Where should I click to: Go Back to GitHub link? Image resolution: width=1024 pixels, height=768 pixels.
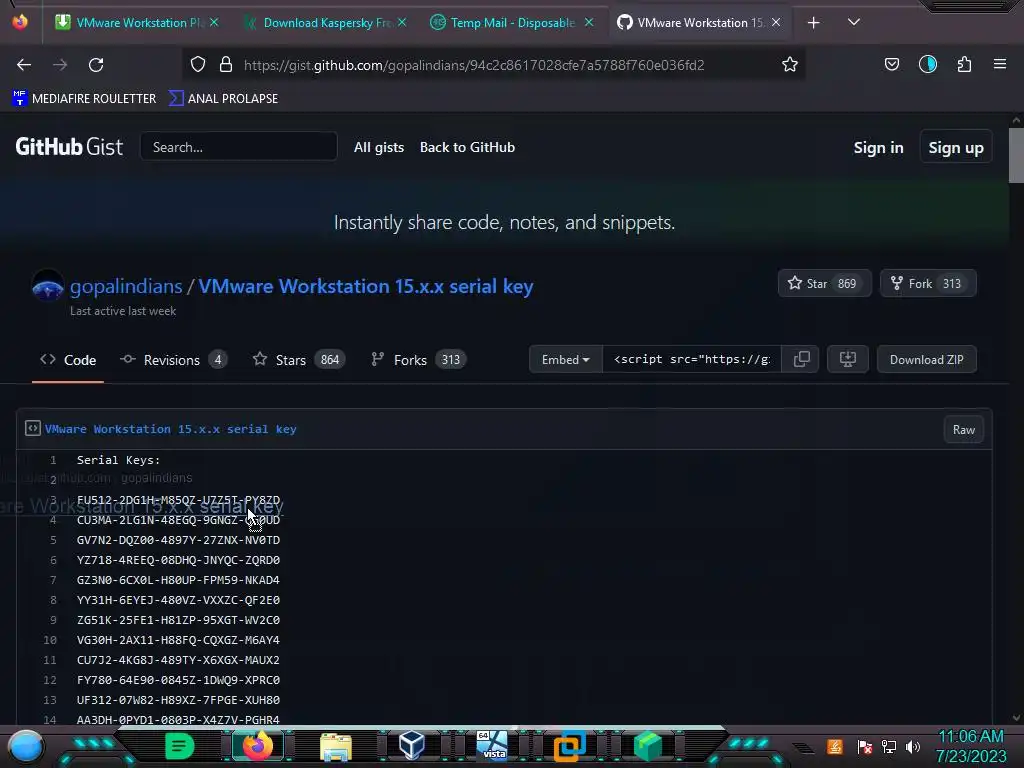tap(467, 148)
